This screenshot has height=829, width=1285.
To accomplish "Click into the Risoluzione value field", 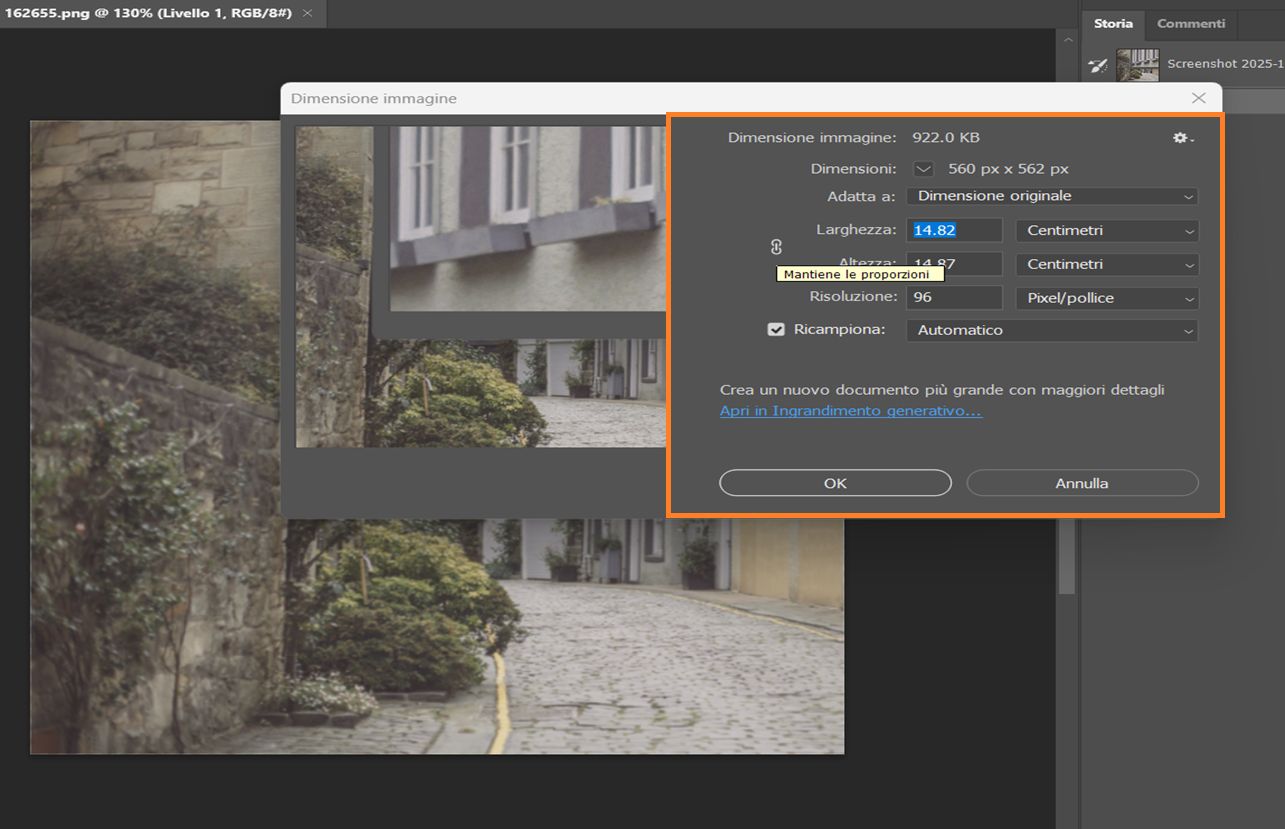I will pyautogui.click(x=953, y=298).
